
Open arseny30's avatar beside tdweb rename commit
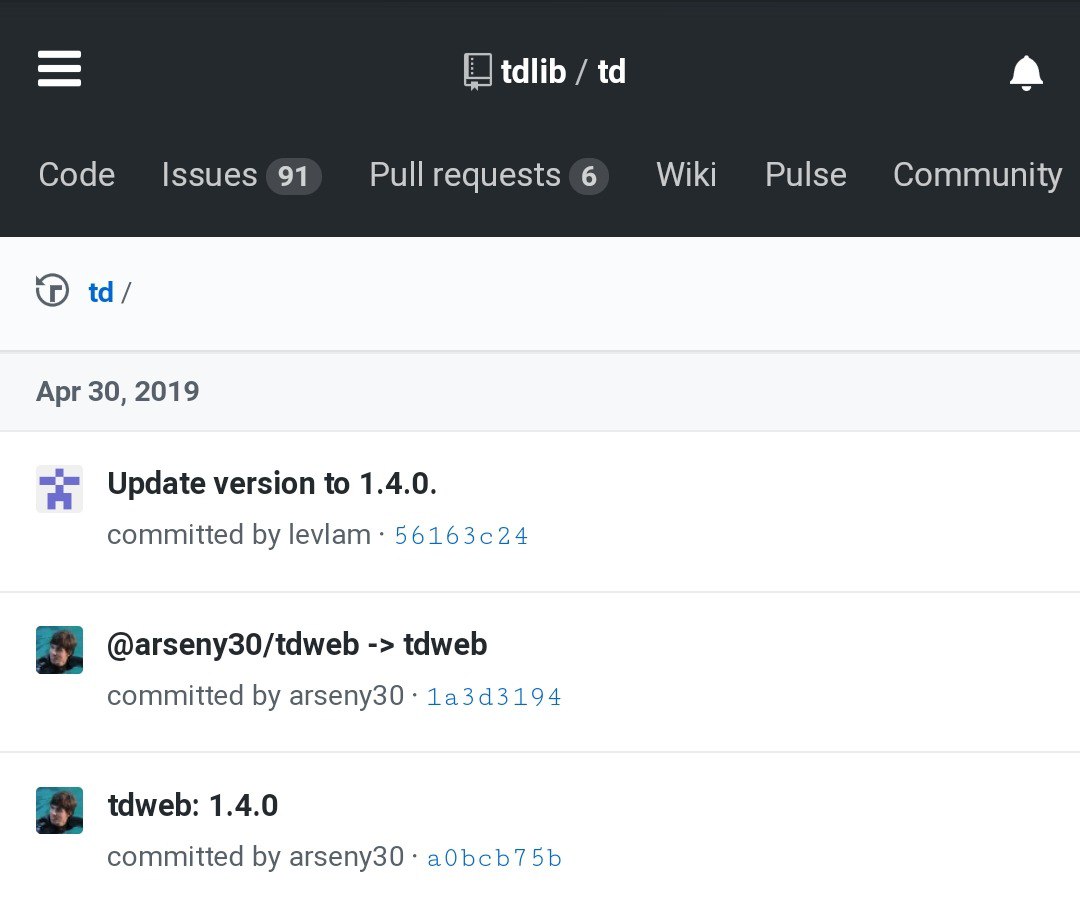coord(59,650)
